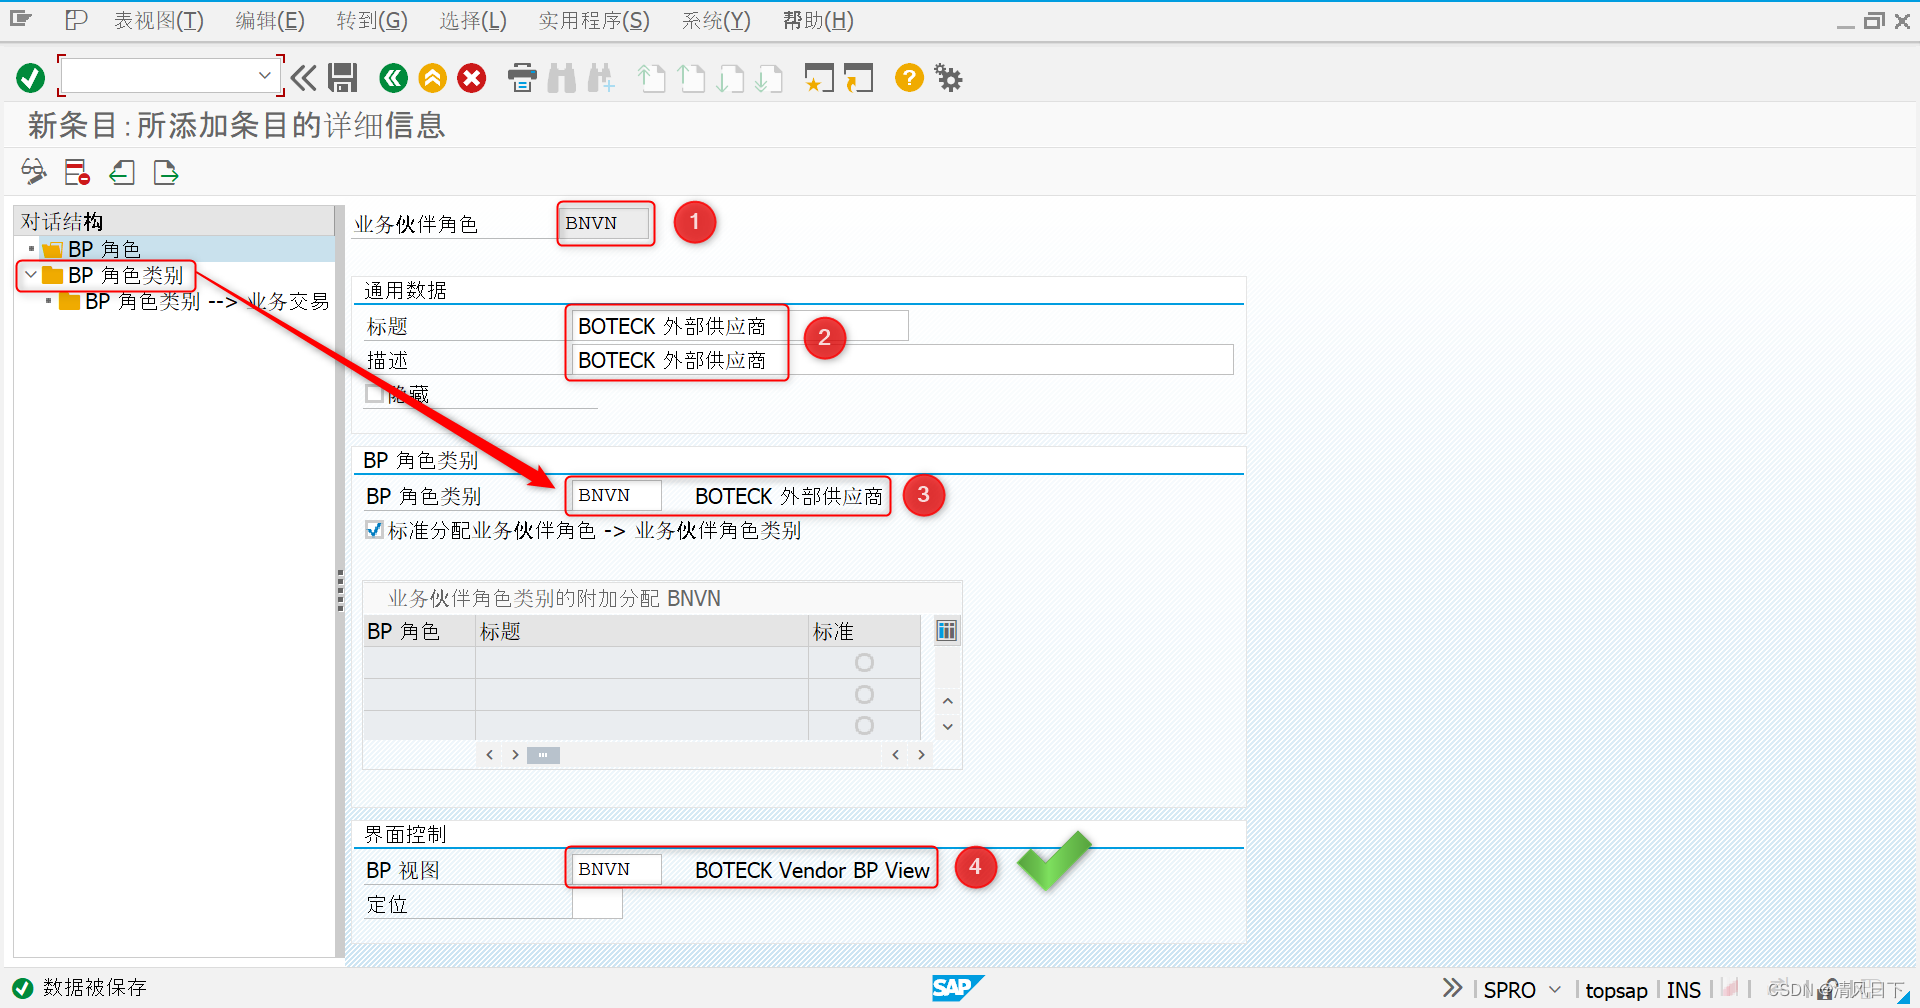
Task: Click the Find Next binoculars icon
Action: coord(601,77)
